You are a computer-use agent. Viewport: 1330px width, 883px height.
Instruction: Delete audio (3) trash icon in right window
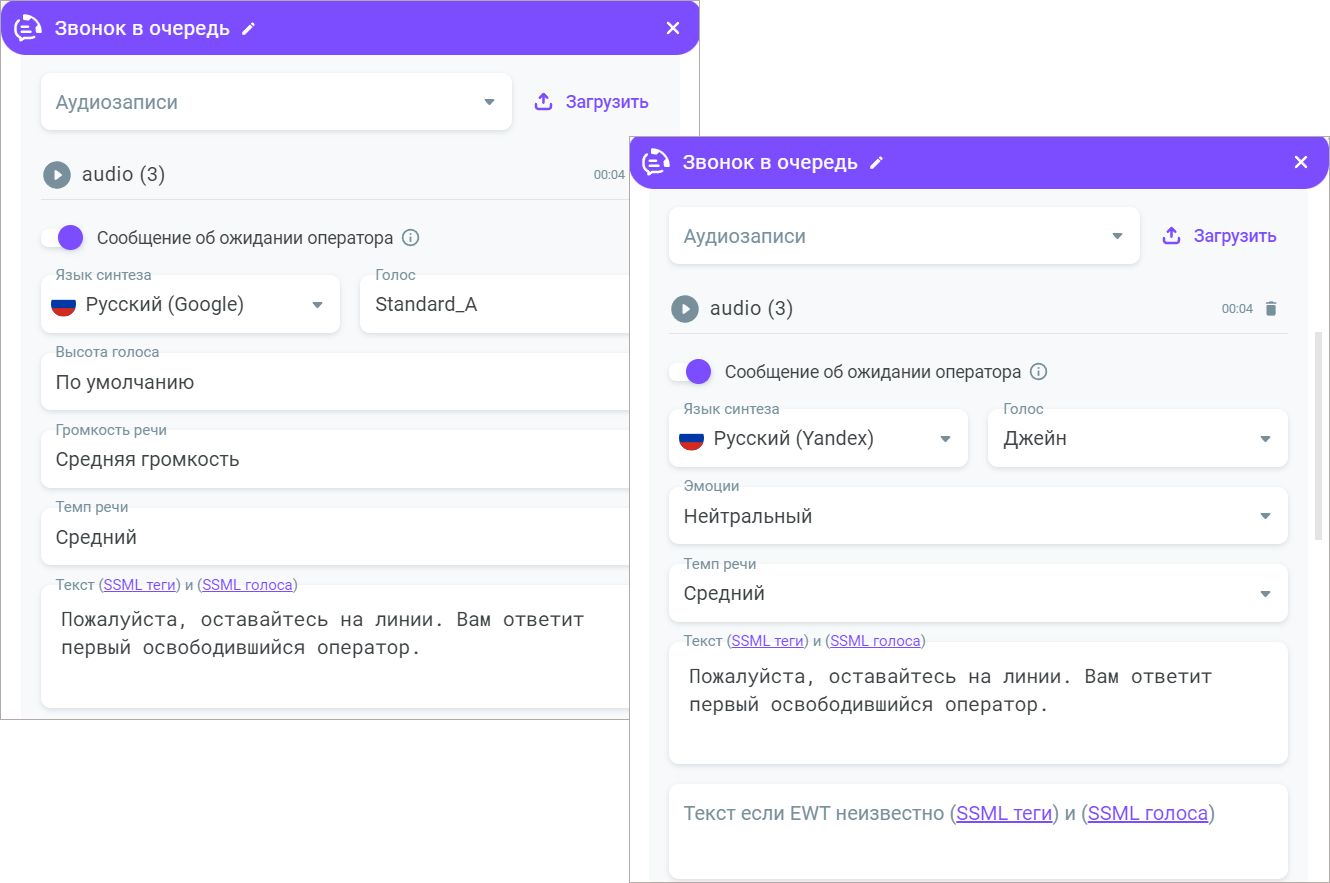coord(1271,309)
